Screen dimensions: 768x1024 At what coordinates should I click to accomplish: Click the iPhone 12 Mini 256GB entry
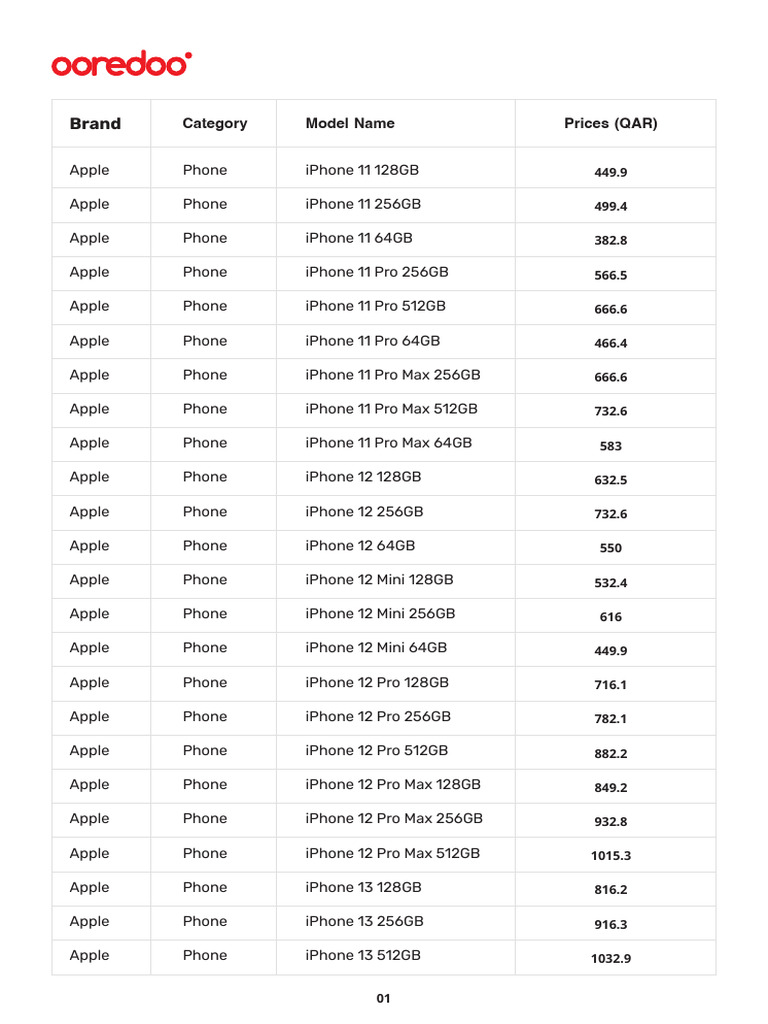tap(380, 614)
